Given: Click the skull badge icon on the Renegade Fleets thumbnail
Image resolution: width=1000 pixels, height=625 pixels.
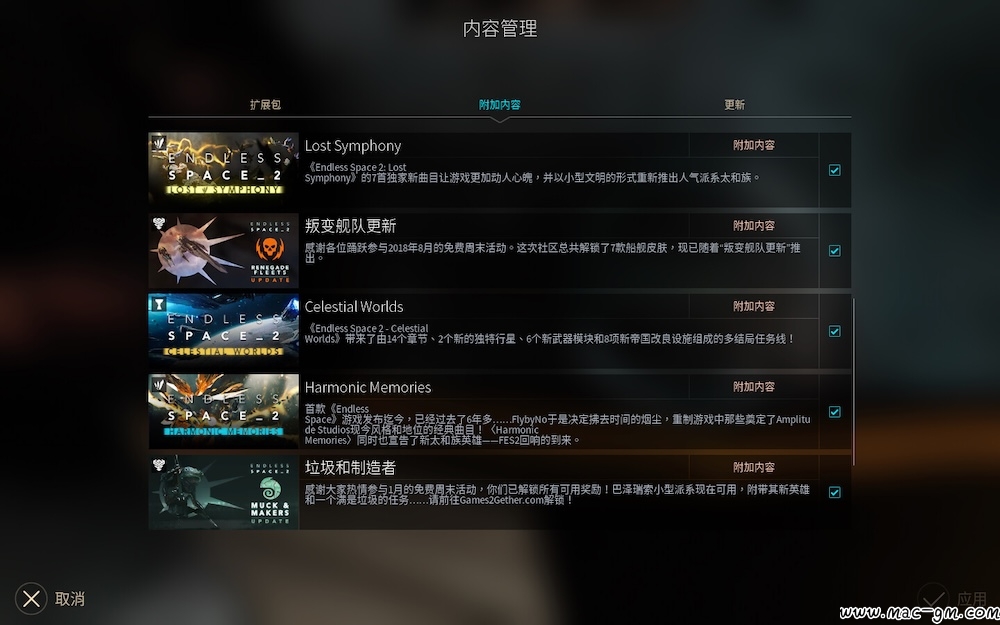Looking at the screenshot, I should 159,223.
